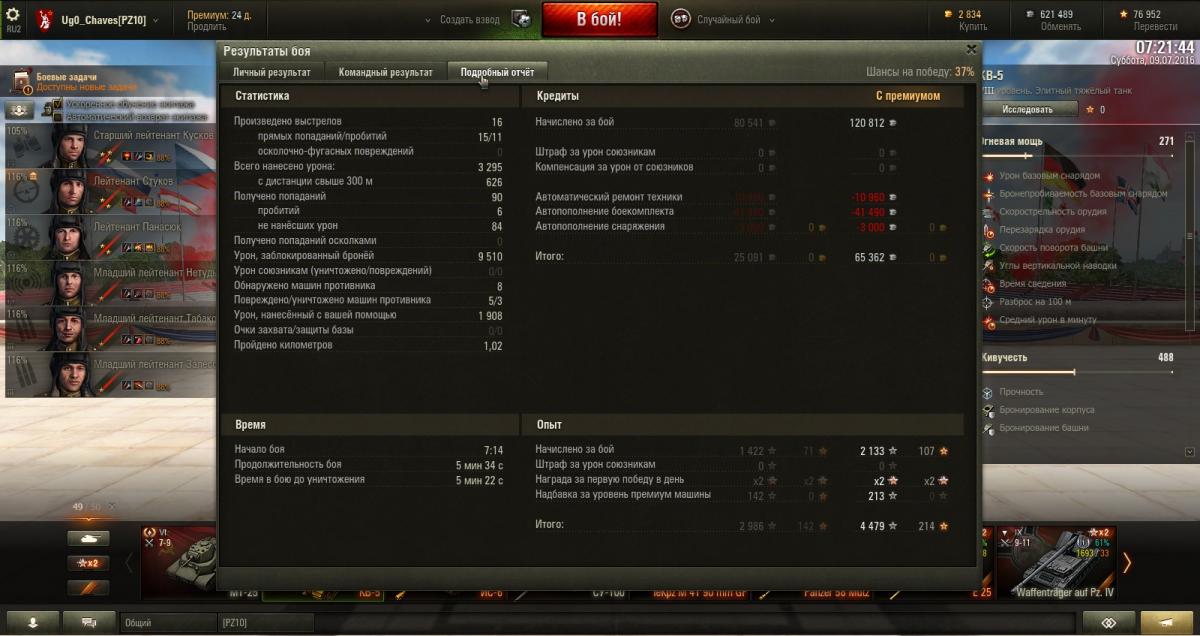Select the Waffenträger auf Pz. IV tank
Viewport: 1200px width, 636px height.
(x=1056, y=560)
